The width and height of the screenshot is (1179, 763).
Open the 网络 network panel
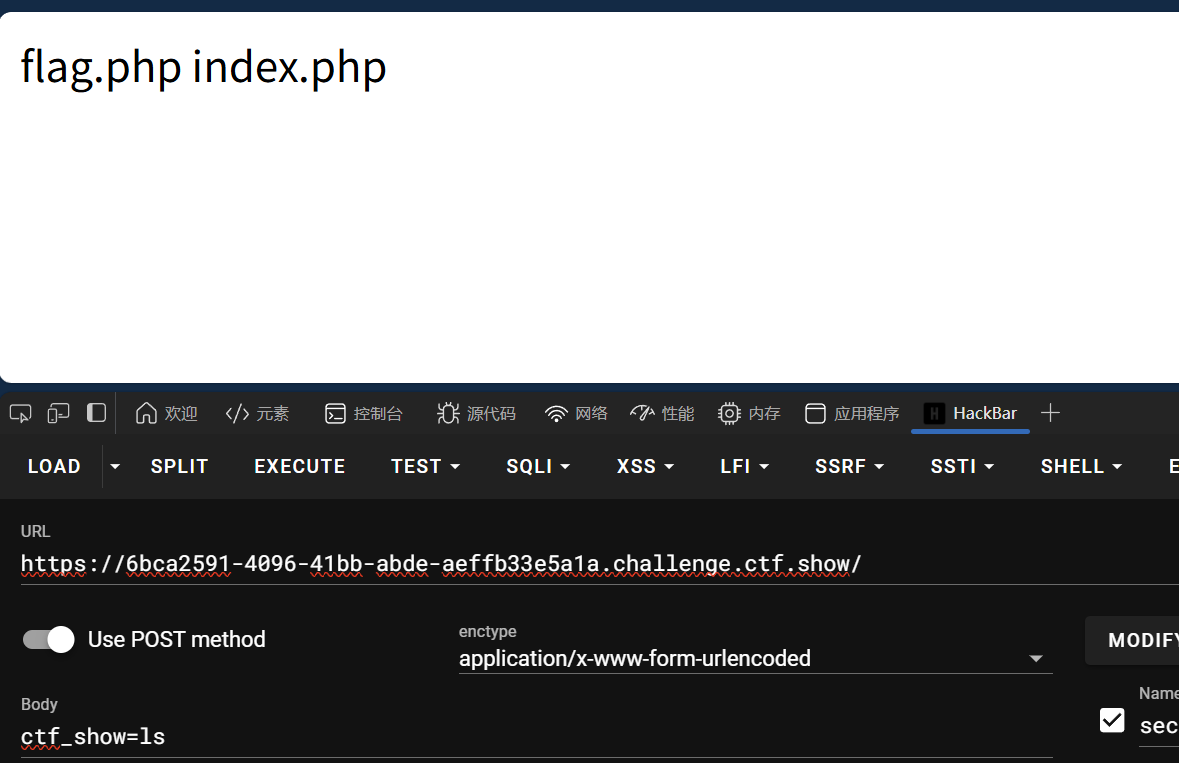[x=576, y=413]
